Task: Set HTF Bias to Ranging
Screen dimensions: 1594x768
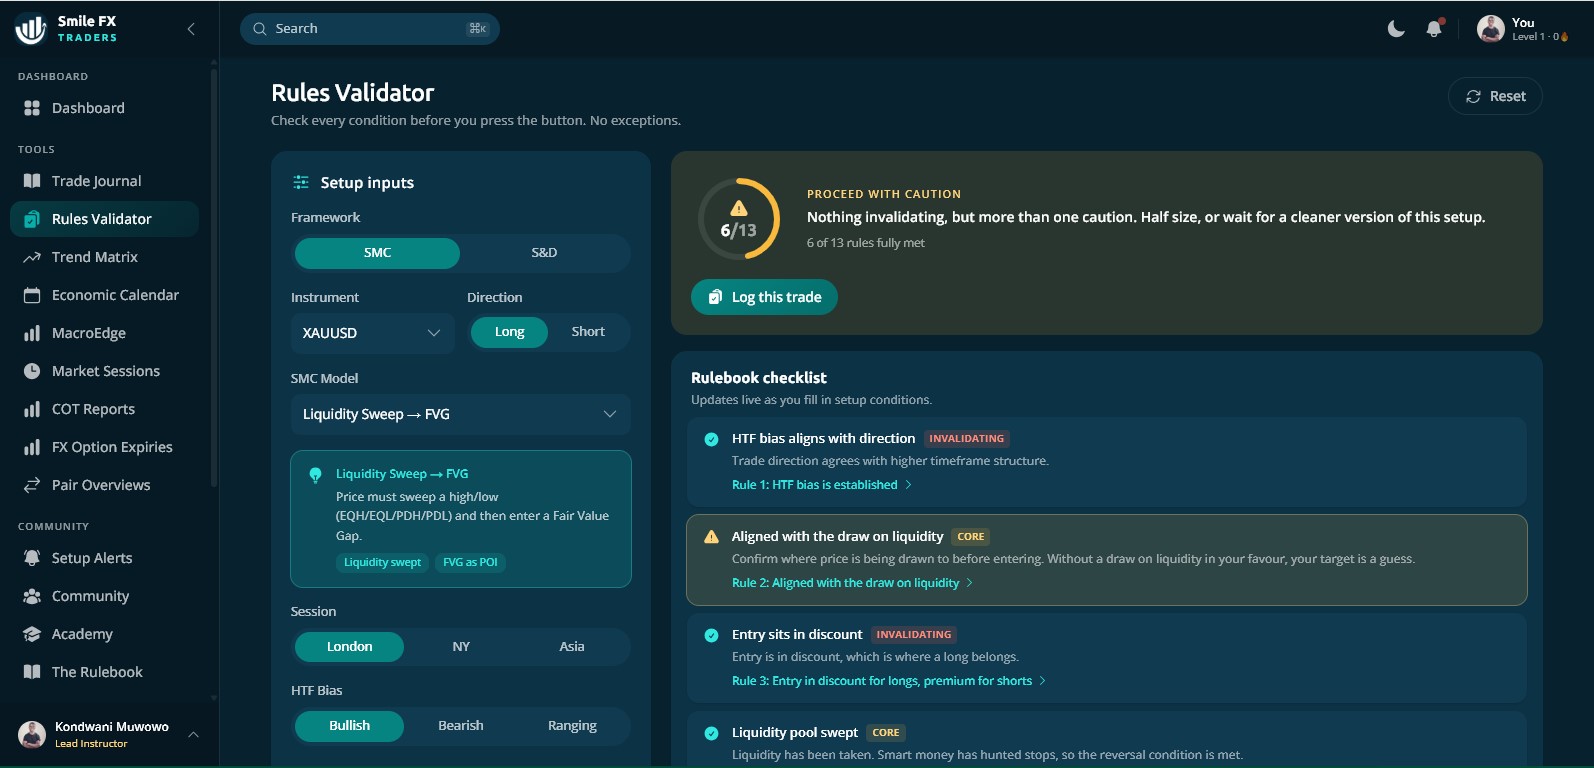Action: click(572, 726)
